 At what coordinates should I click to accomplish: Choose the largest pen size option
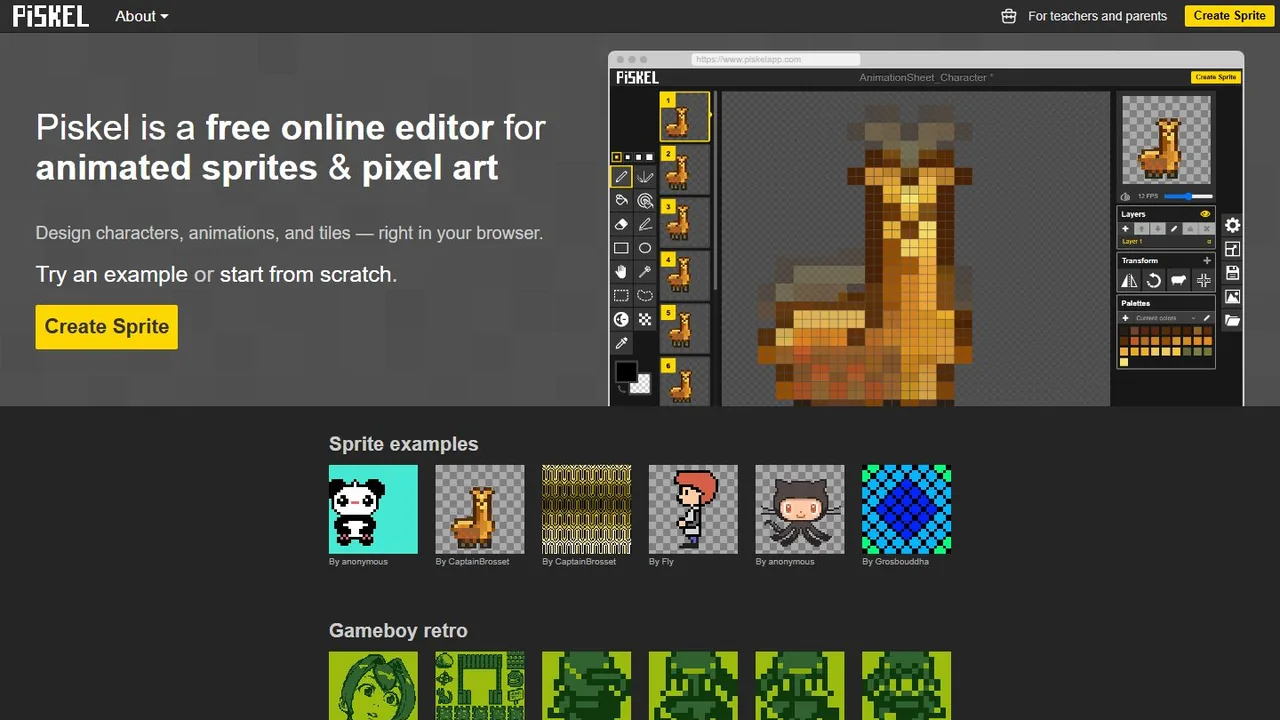point(650,157)
